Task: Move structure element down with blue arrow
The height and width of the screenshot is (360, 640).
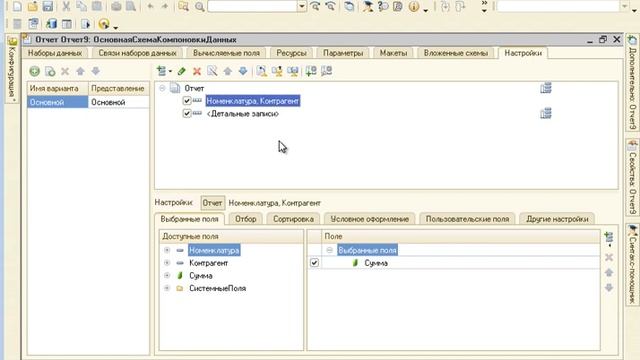Action: coord(243,71)
